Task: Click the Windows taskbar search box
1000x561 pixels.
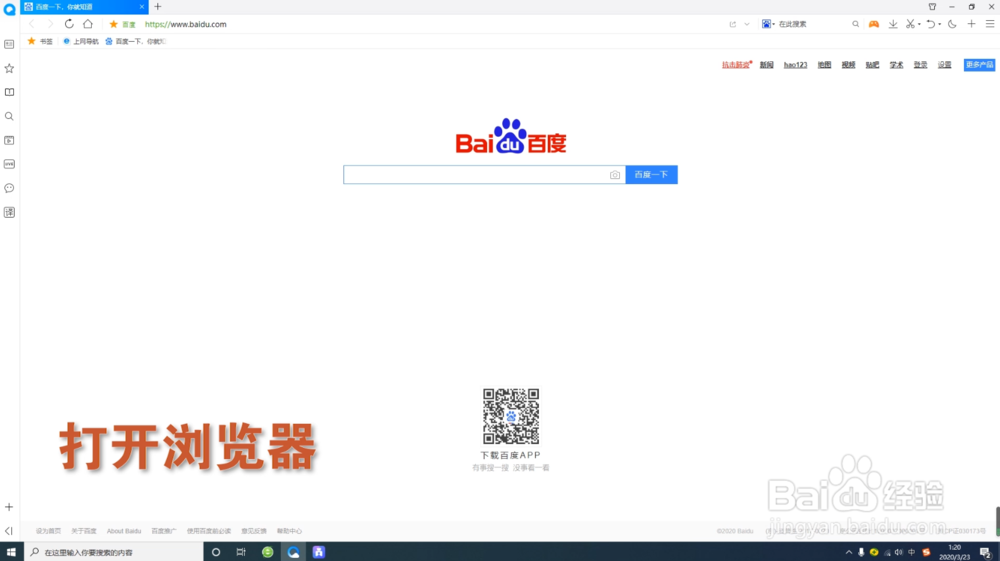Action: coord(114,552)
